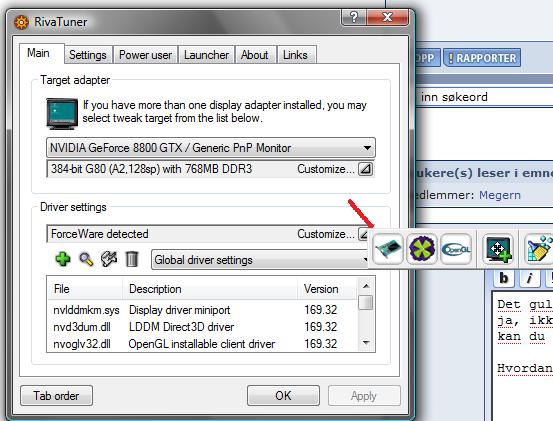
Task: Click RAPPORTER button in the browser window
Action: coord(482,58)
